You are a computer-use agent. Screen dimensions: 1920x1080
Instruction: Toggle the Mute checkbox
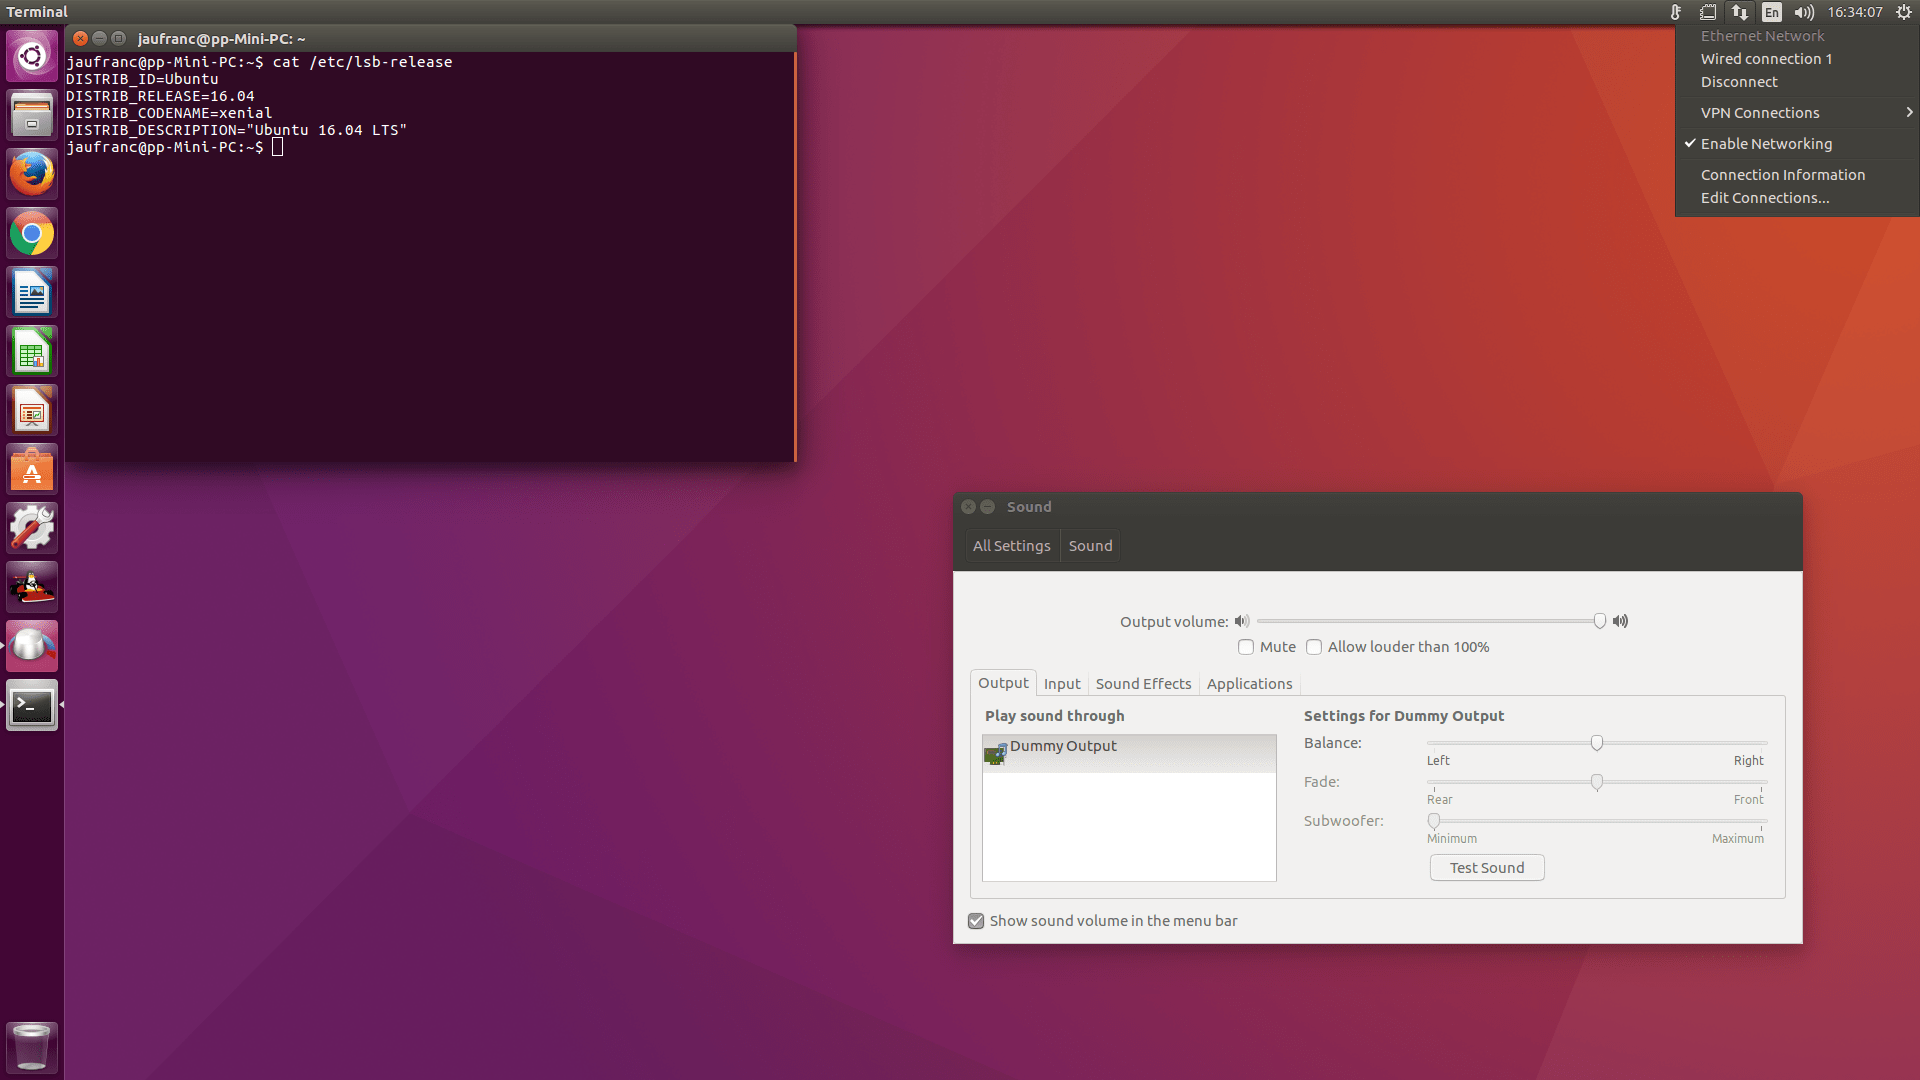[1246, 647]
